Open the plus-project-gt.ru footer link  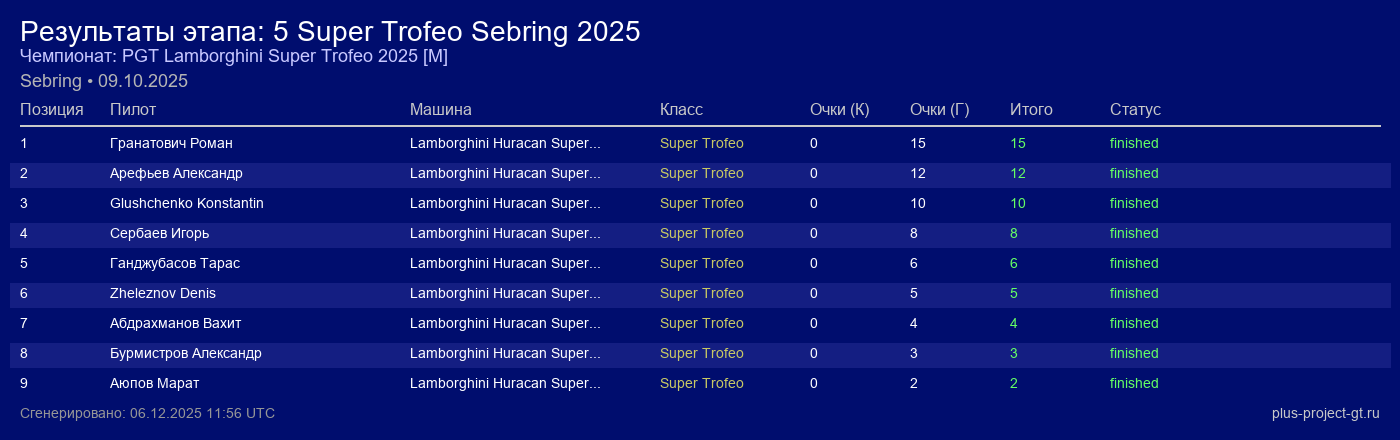1325,413
